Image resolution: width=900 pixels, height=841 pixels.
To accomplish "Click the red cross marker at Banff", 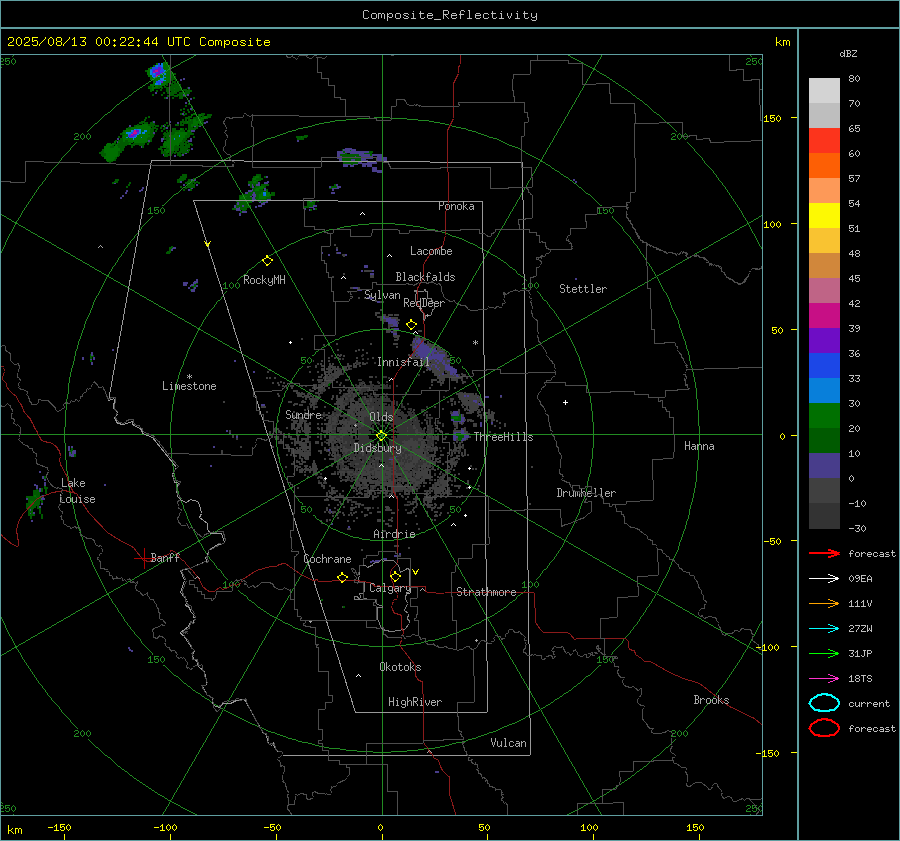I will click(x=143, y=558).
